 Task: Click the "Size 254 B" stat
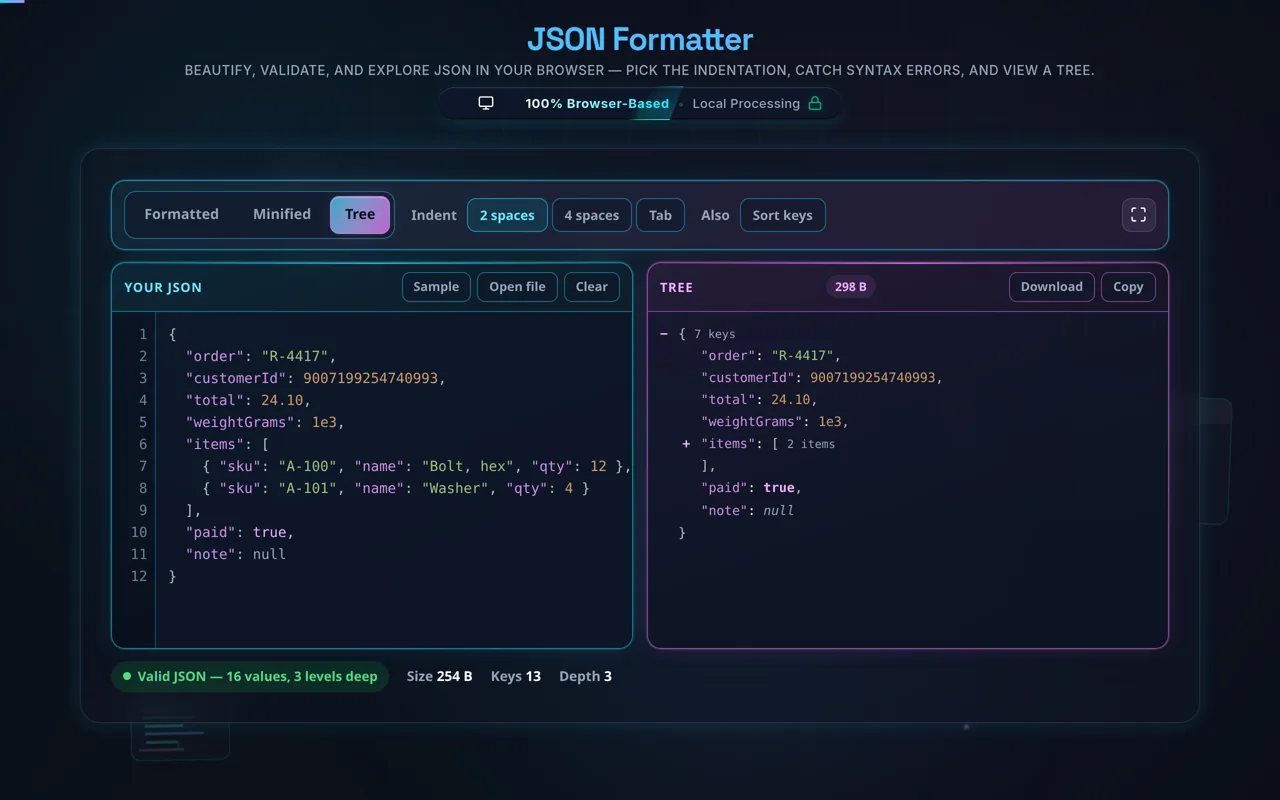point(440,676)
